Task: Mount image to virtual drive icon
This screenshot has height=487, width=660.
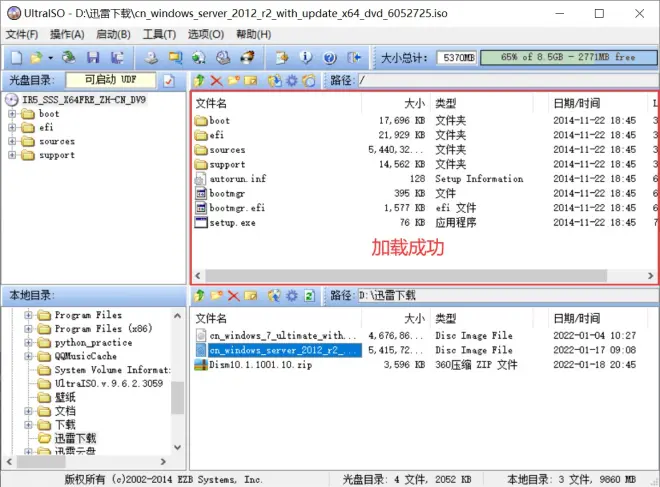Action: (x=223, y=57)
